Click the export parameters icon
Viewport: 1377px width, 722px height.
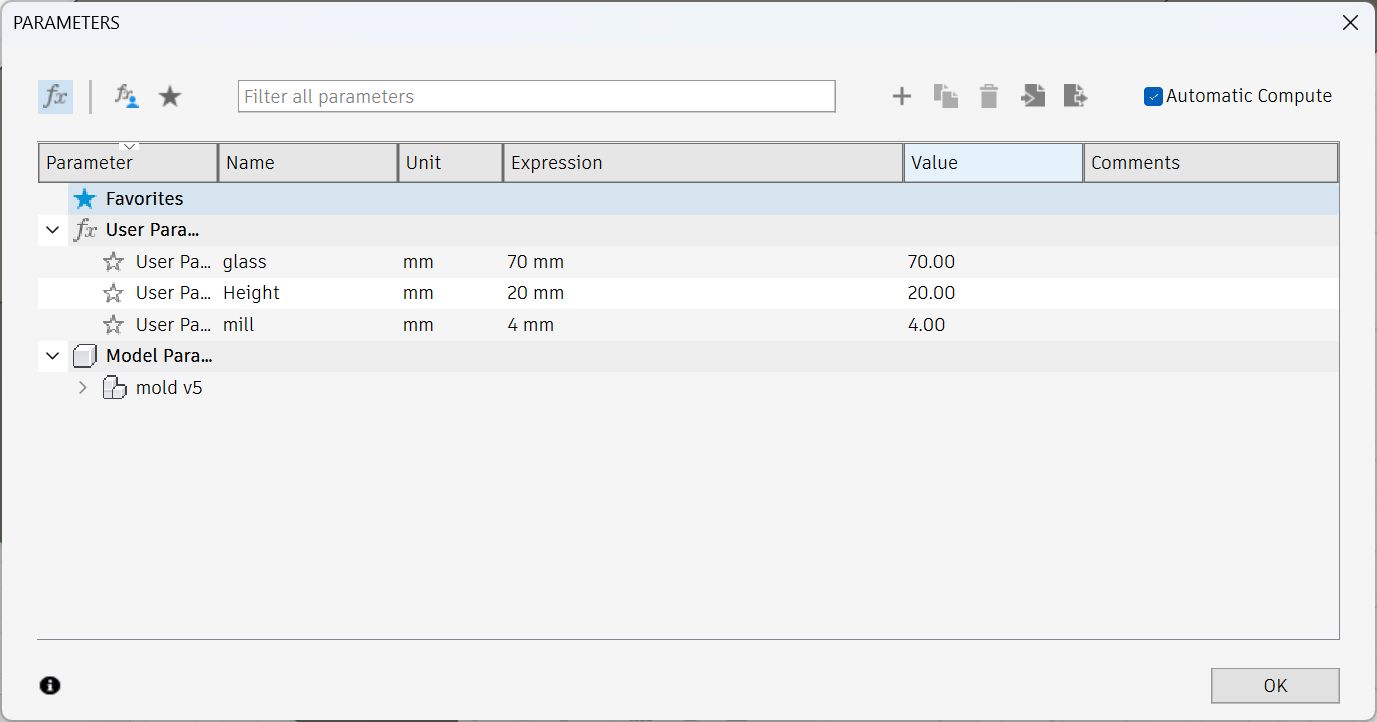pos(1076,96)
